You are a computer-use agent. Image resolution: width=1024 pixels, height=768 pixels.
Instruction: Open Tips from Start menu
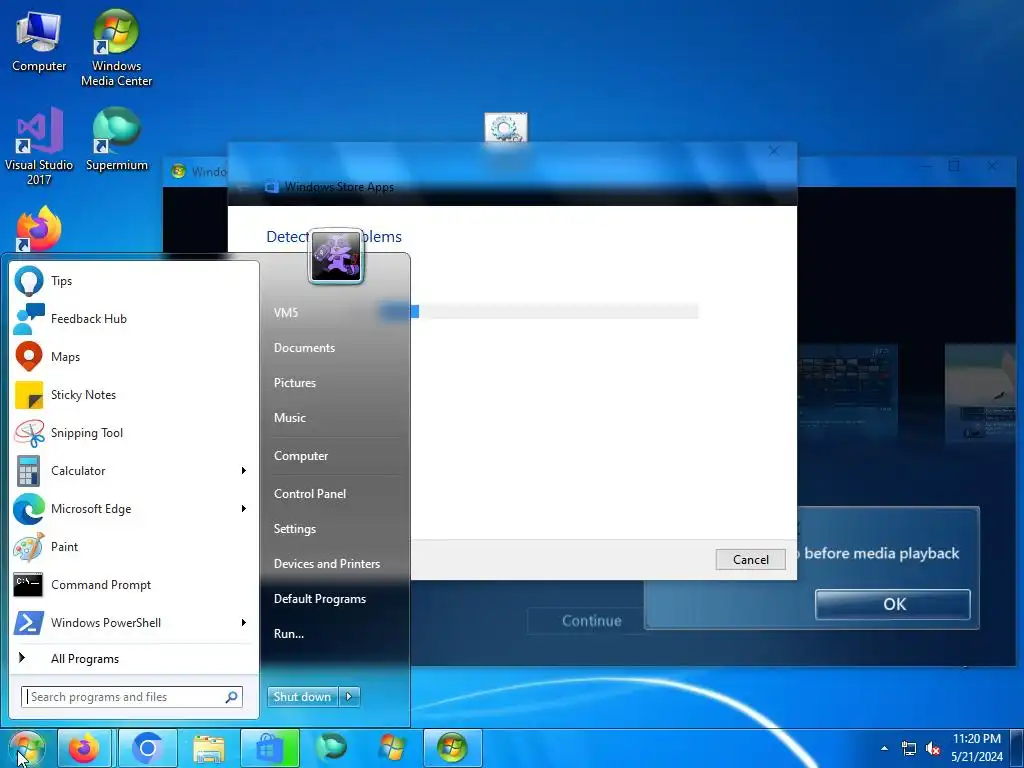pos(134,281)
